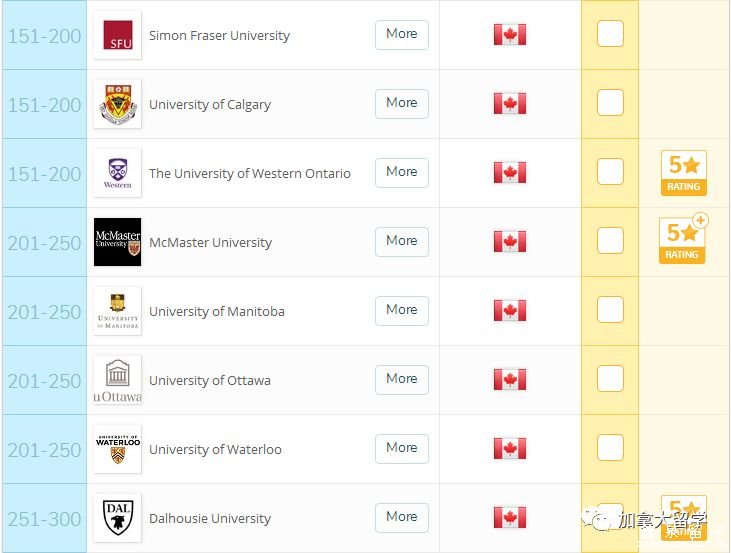Click the Canada flag in Simon Fraser row

510,35
